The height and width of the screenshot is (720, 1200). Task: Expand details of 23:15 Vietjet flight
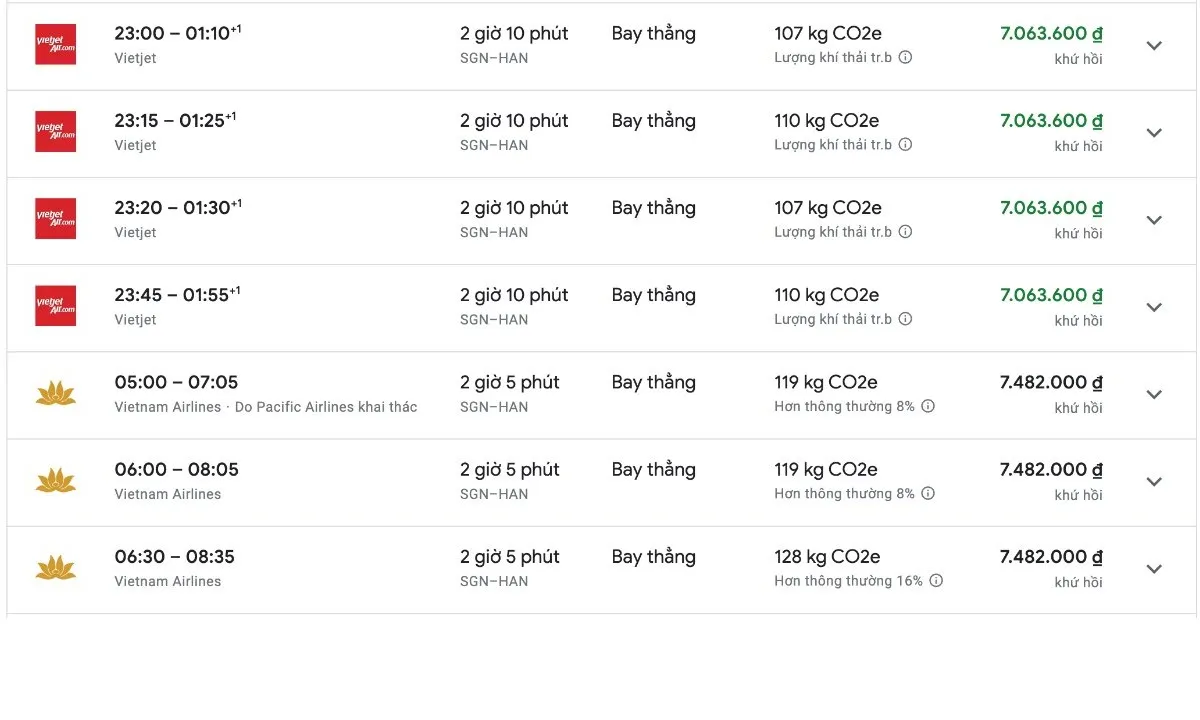pos(1154,133)
